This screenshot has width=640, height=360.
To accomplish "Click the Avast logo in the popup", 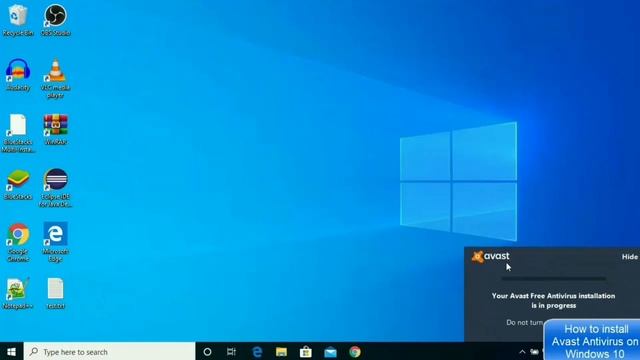I will pyautogui.click(x=491, y=256).
